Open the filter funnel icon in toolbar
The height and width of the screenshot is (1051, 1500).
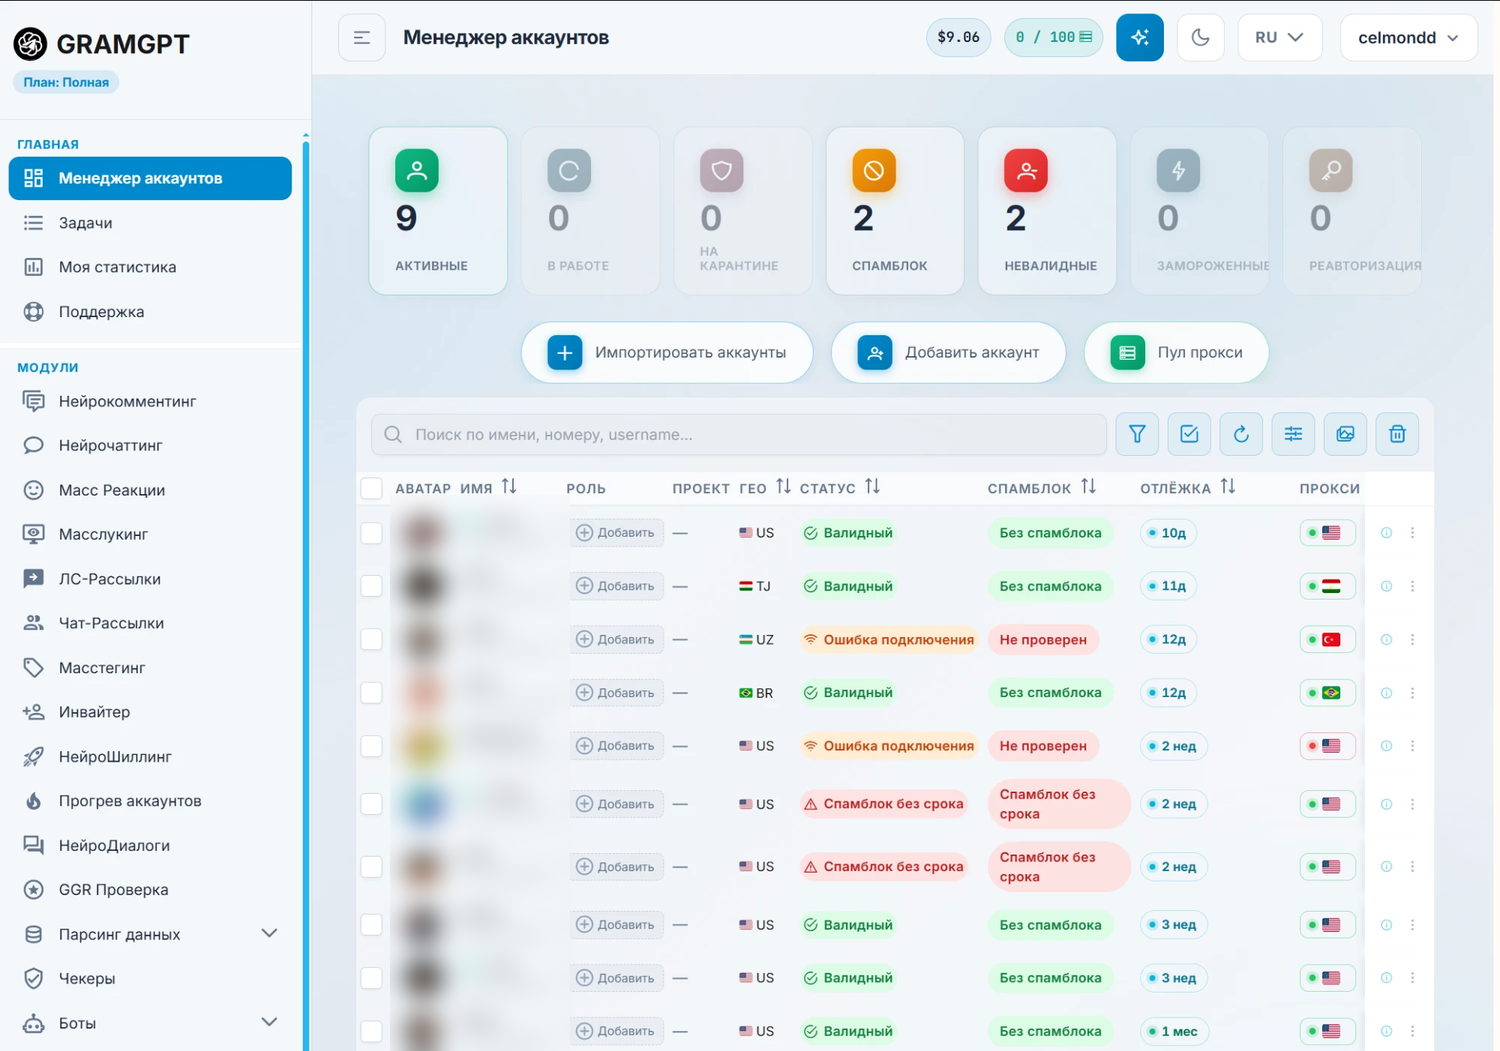[x=1137, y=434]
